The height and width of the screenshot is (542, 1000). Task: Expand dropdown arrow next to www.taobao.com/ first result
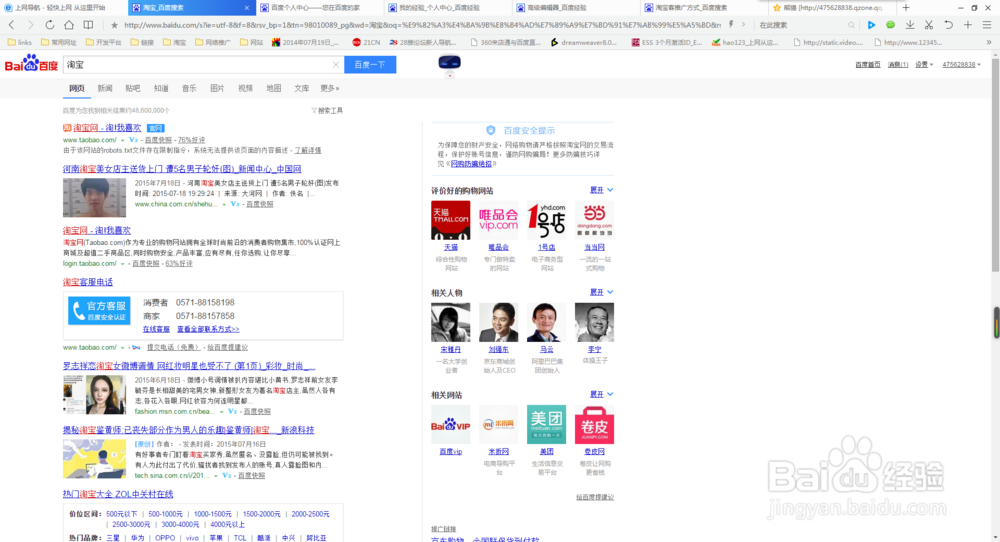(122, 140)
